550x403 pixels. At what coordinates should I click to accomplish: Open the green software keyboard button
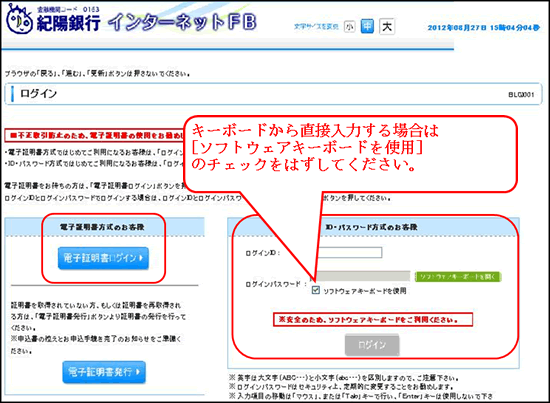coord(458,277)
